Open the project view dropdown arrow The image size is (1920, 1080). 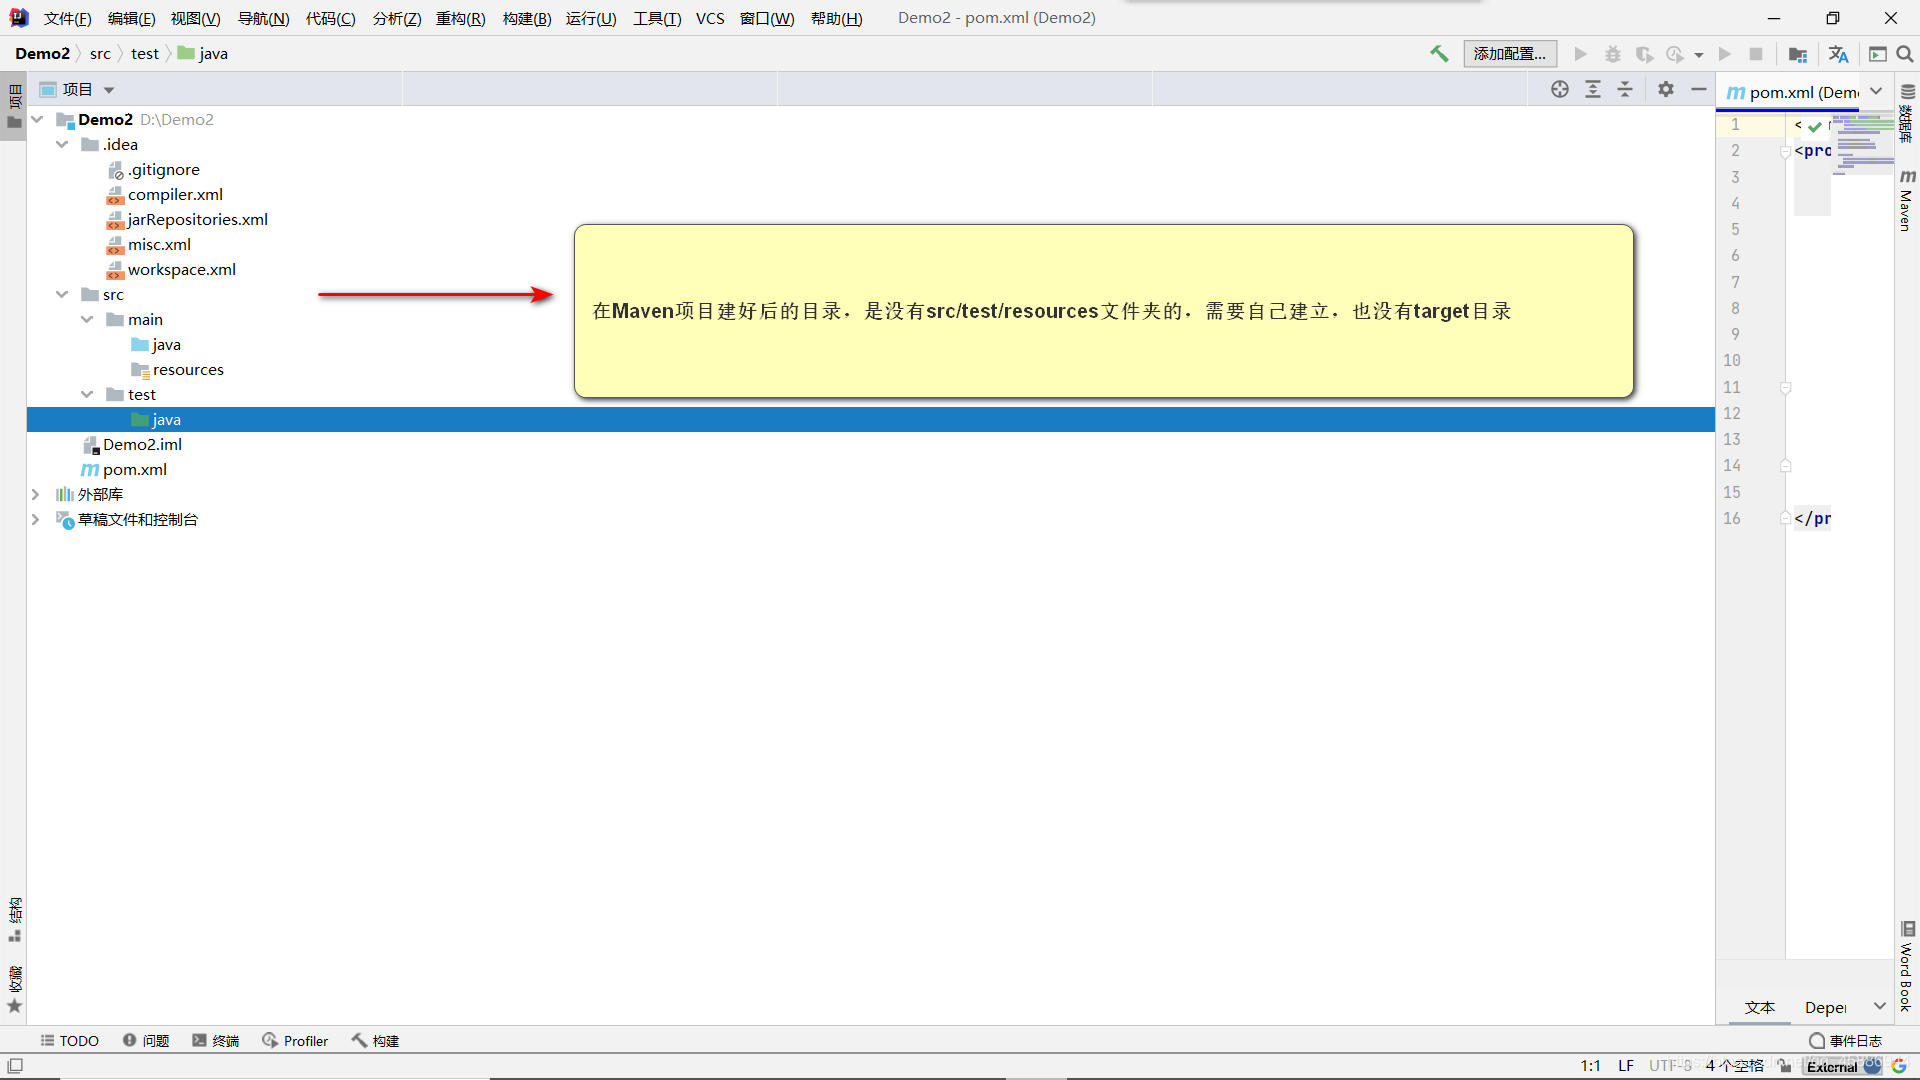(109, 90)
